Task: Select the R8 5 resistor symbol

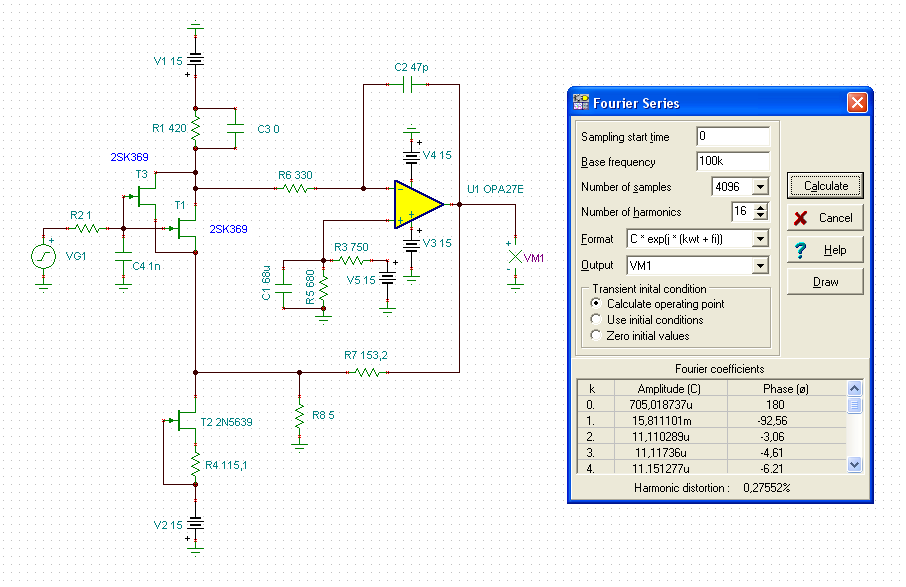Action: click(299, 415)
